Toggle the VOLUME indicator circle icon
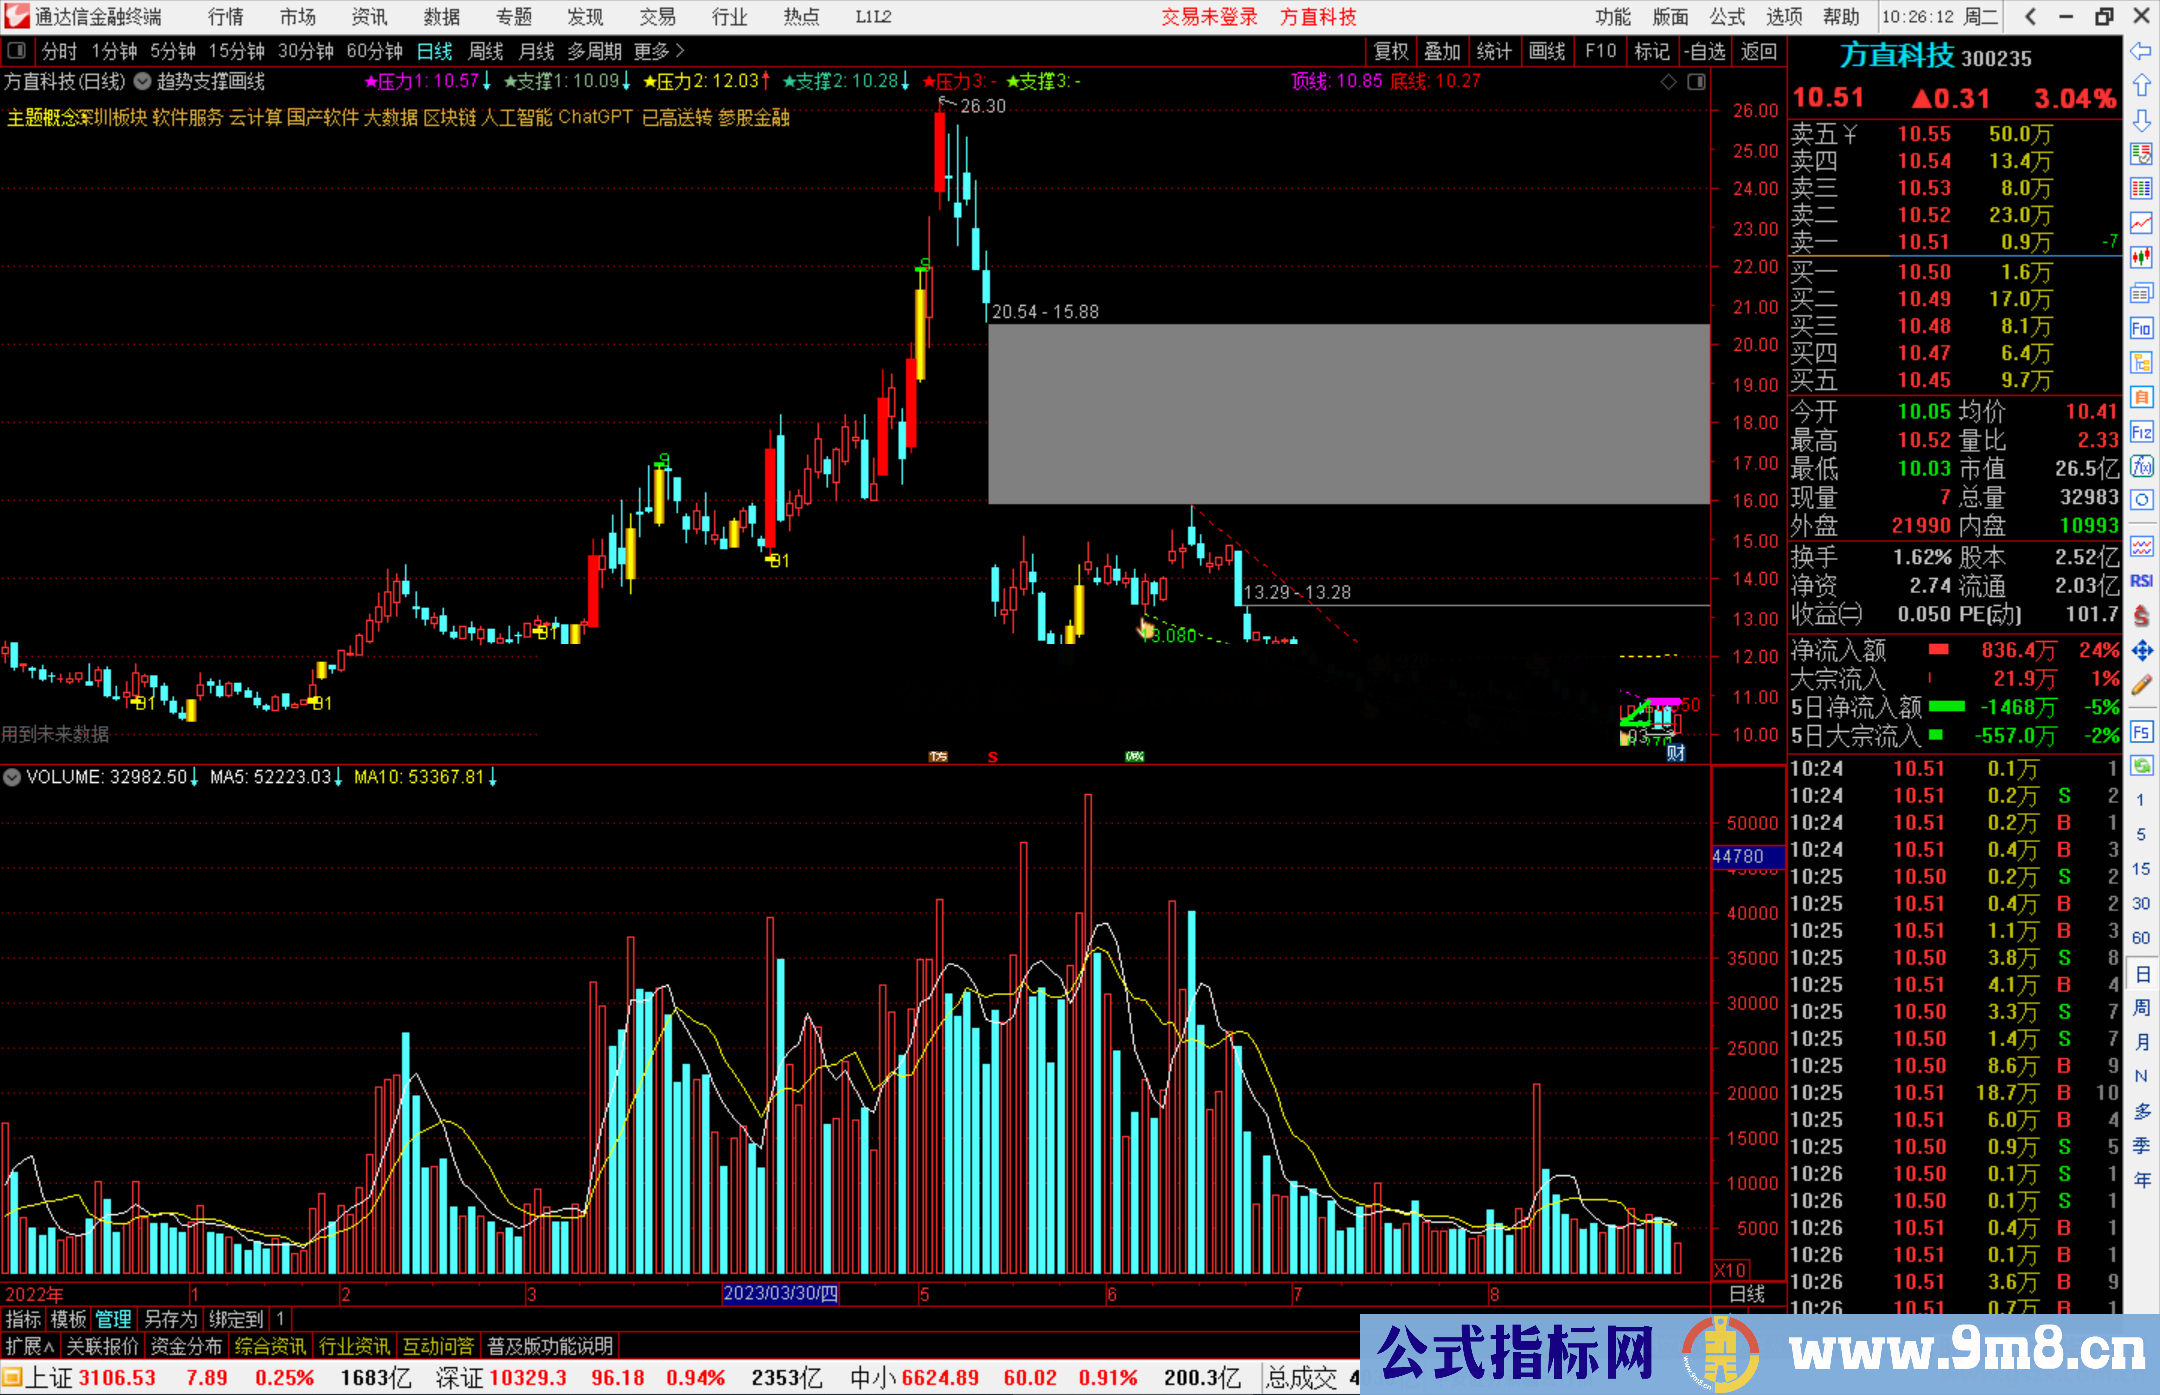 [x=12, y=777]
